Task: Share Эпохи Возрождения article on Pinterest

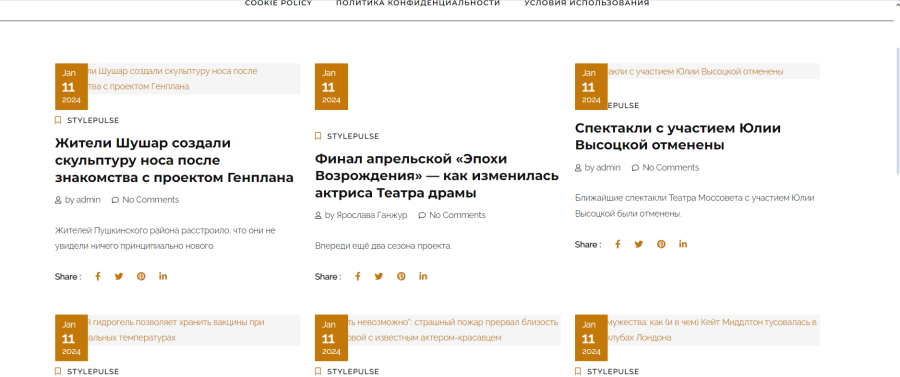Action: tap(401, 277)
